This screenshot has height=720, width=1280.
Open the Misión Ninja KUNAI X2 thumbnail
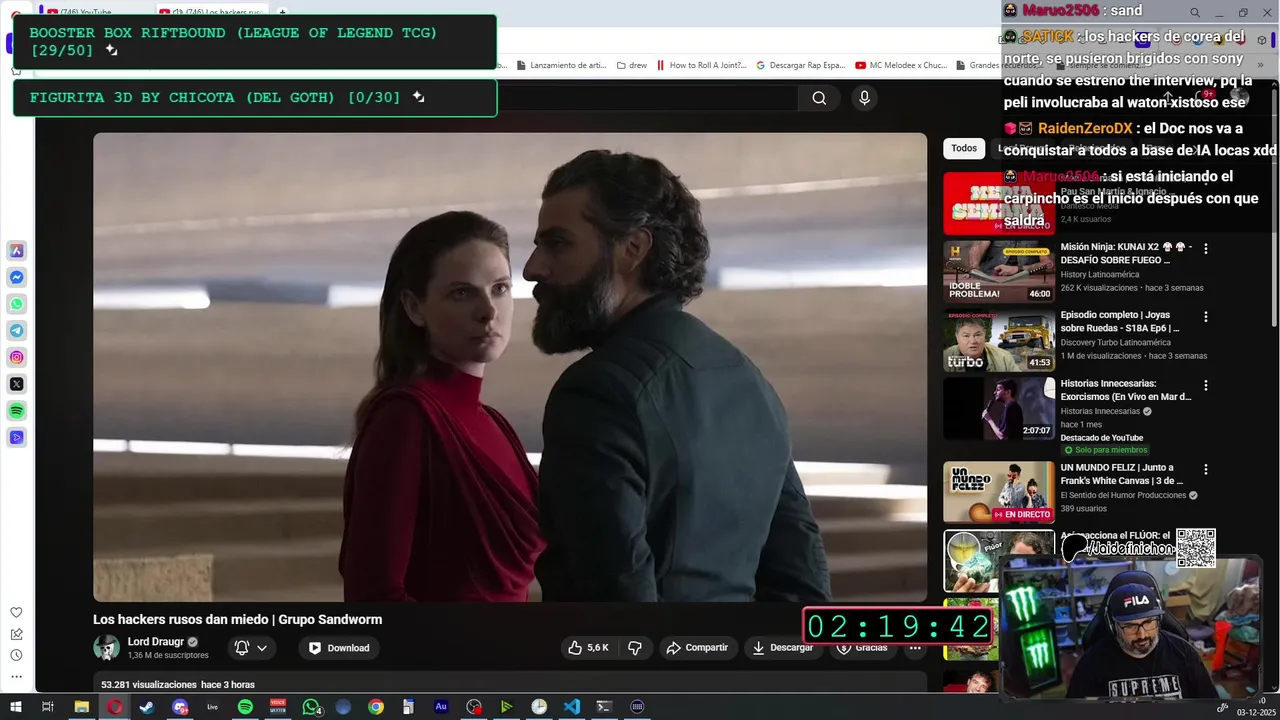click(999, 271)
